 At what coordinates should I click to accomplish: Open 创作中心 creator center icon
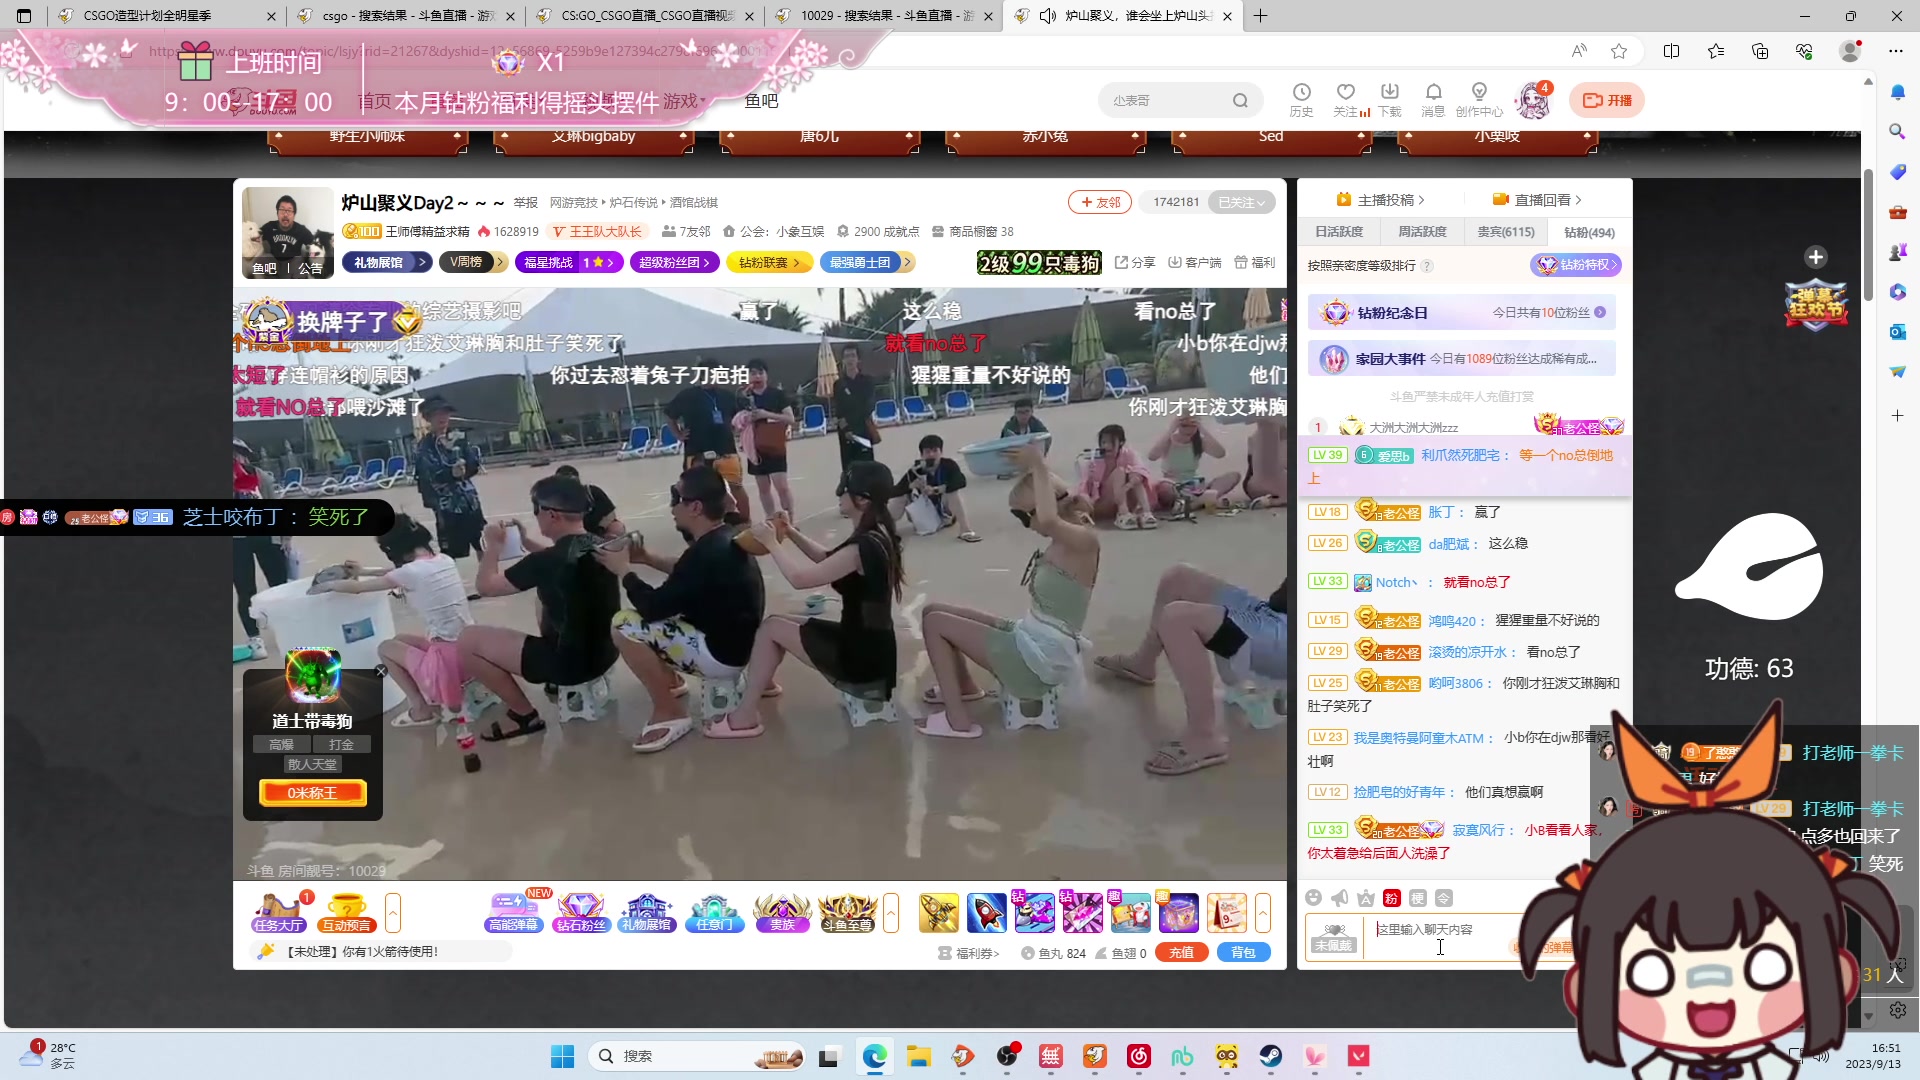(x=1479, y=99)
